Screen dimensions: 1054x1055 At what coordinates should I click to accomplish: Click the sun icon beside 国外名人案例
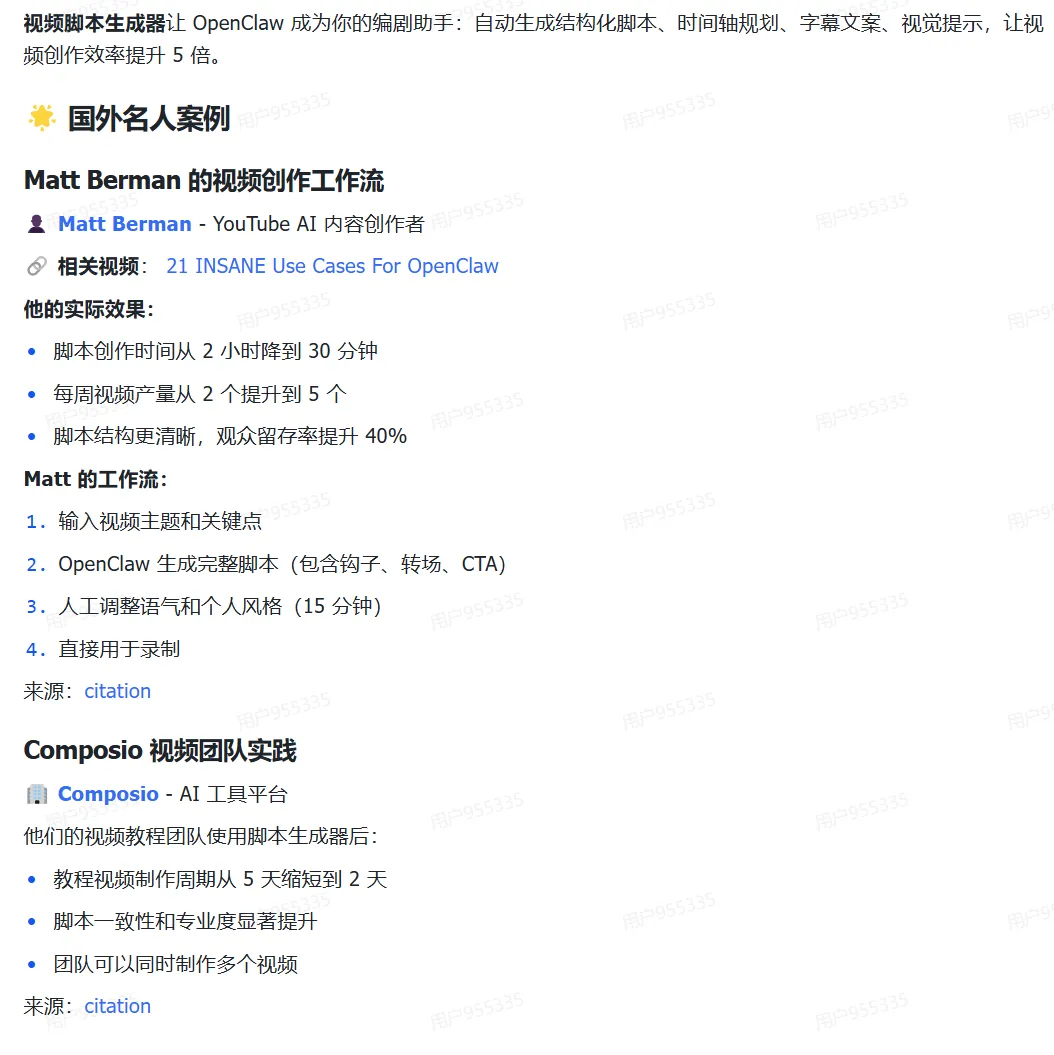pos(42,118)
